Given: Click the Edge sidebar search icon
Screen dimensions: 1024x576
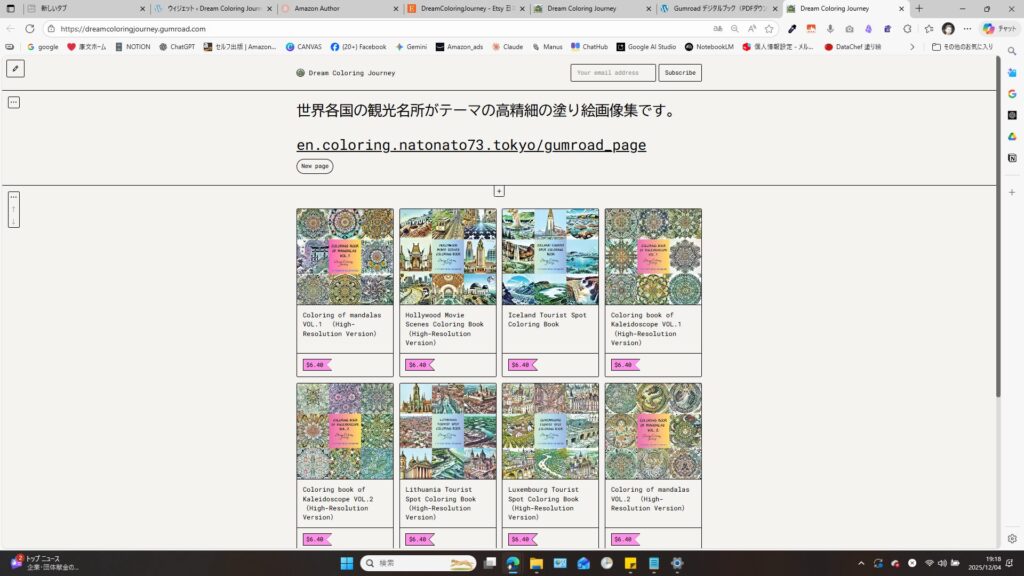Looking at the screenshot, I should pos(1012,51).
